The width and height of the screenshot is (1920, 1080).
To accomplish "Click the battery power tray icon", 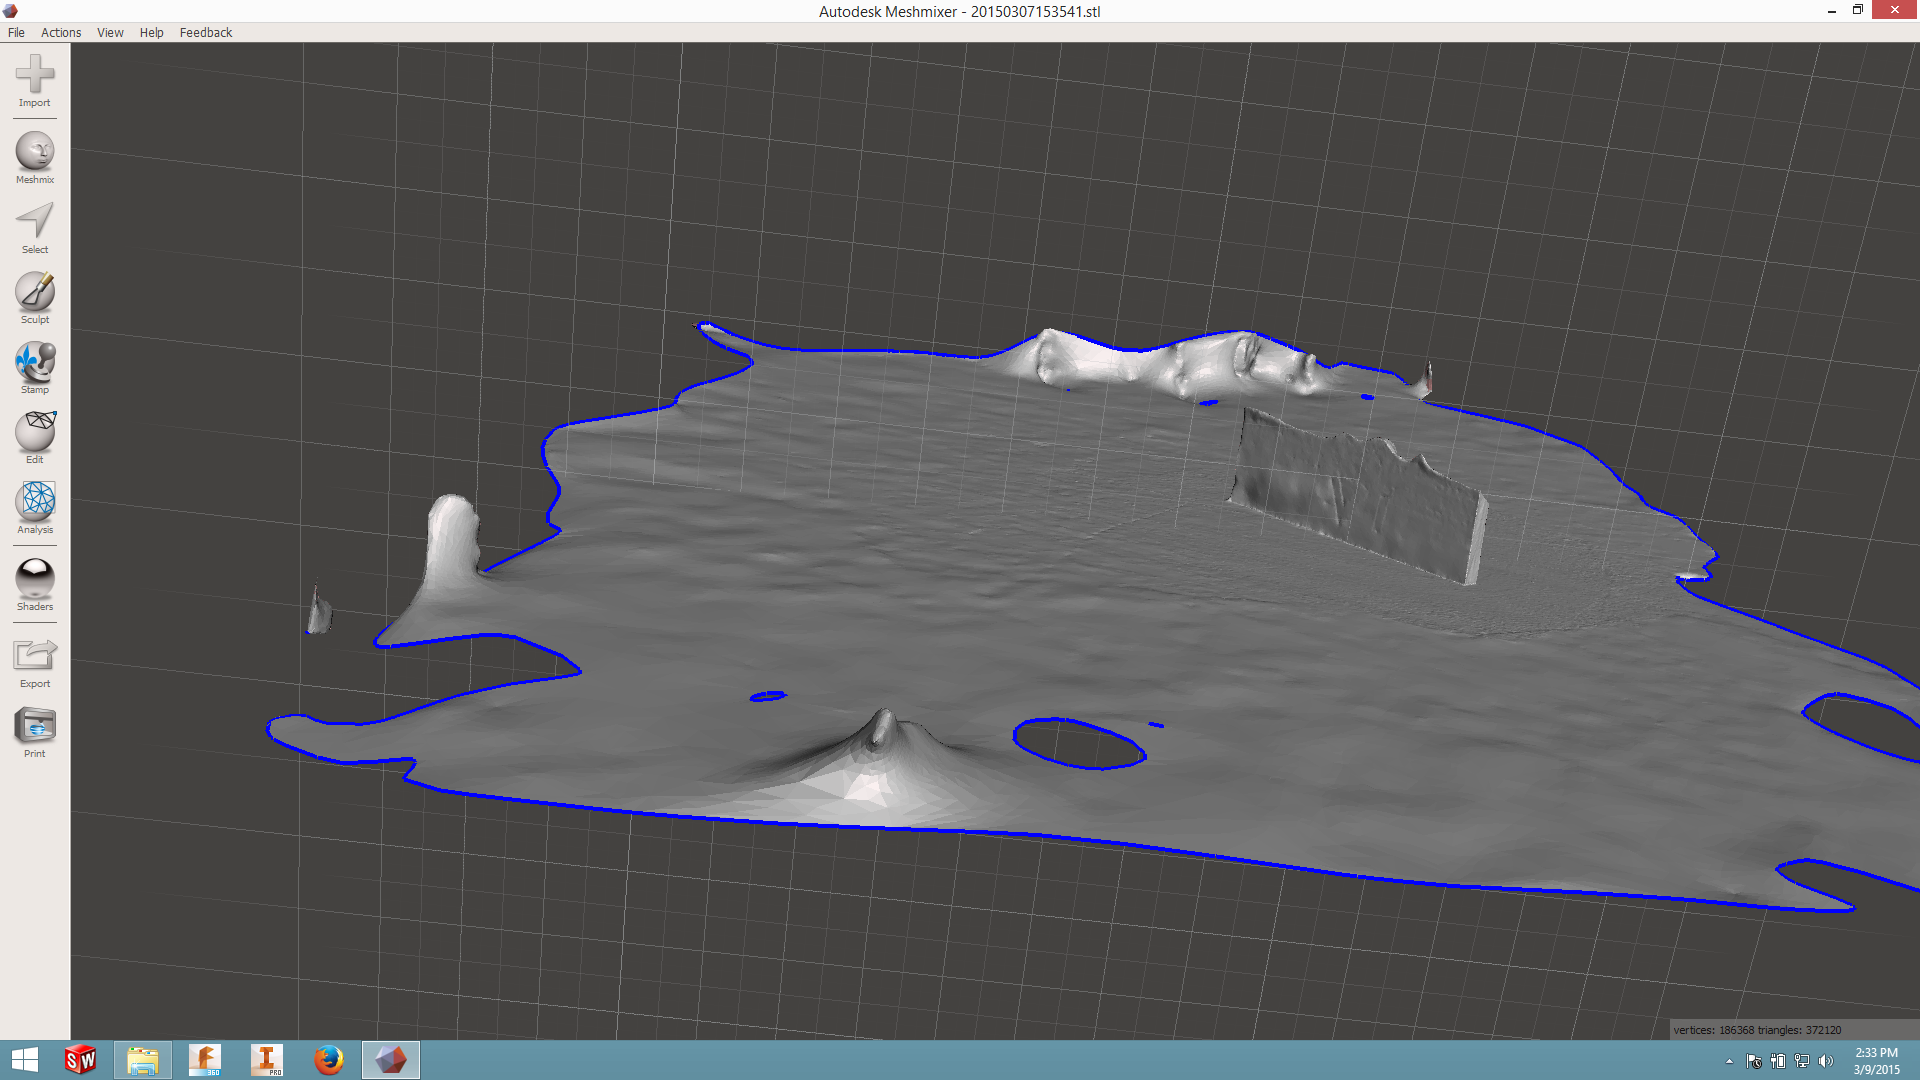I will pyautogui.click(x=1778, y=1061).
